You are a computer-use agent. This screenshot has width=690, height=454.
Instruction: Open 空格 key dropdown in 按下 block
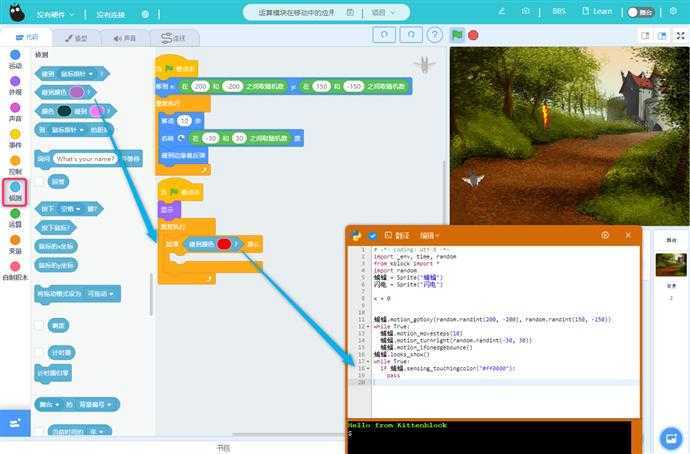tap(71, 209)
